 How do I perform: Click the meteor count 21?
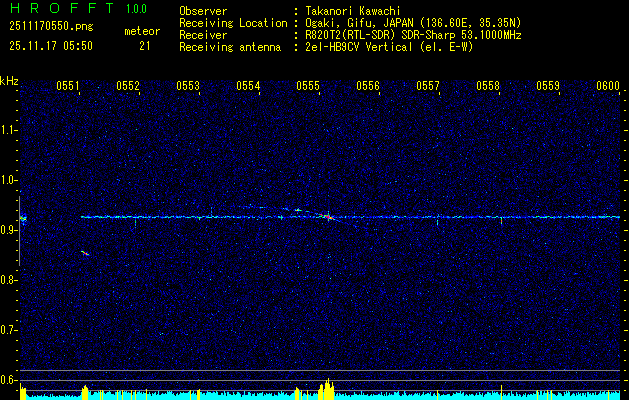[145, 46]
